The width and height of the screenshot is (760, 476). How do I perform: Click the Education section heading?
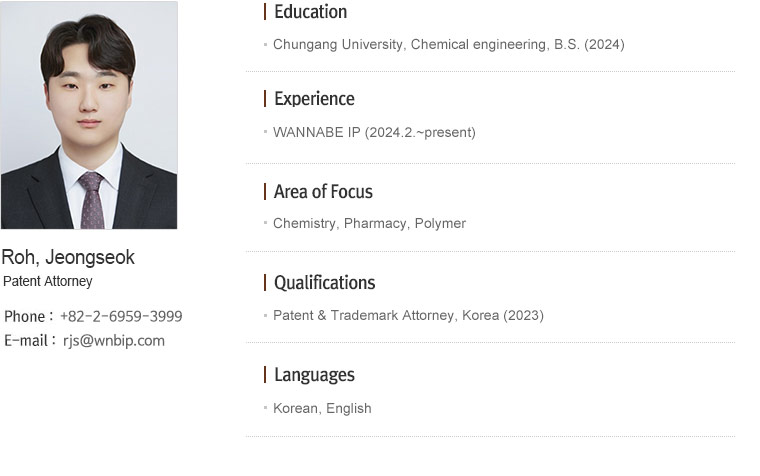[311, 12]
